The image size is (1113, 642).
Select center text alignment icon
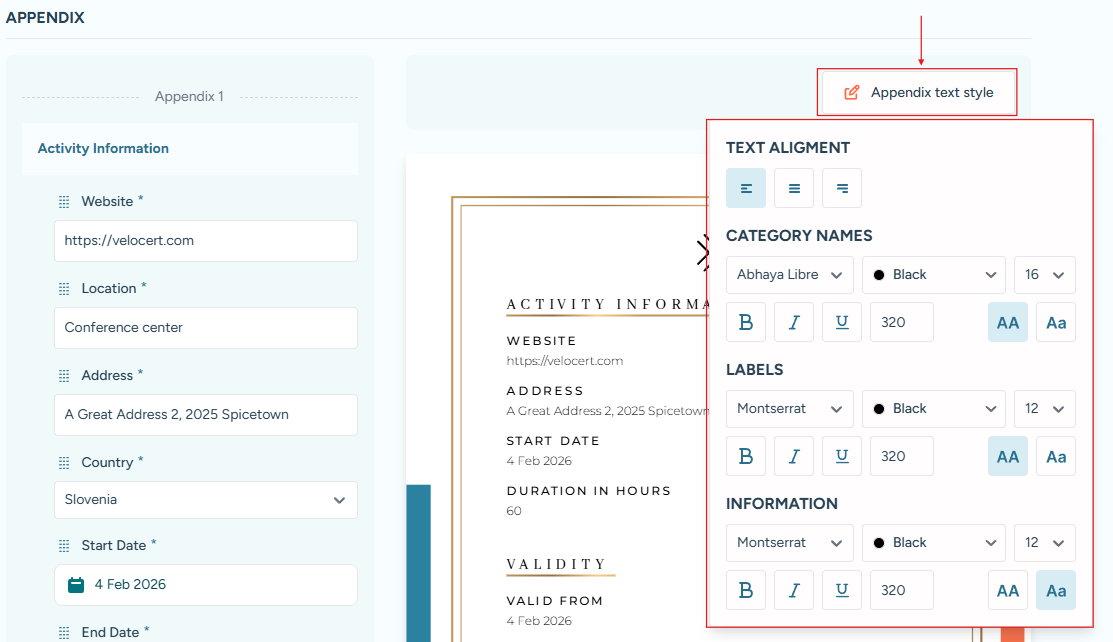(x=794, y=188)
